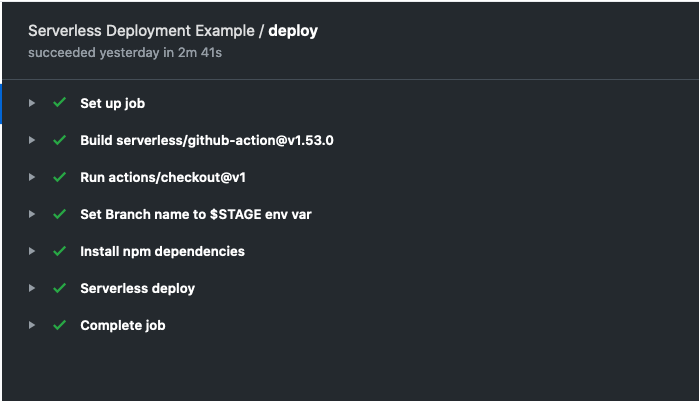This screenshot has height=401, width=699.
Task: Click the success checkmark for Build serverless/github-action
Action: [60, 140]
